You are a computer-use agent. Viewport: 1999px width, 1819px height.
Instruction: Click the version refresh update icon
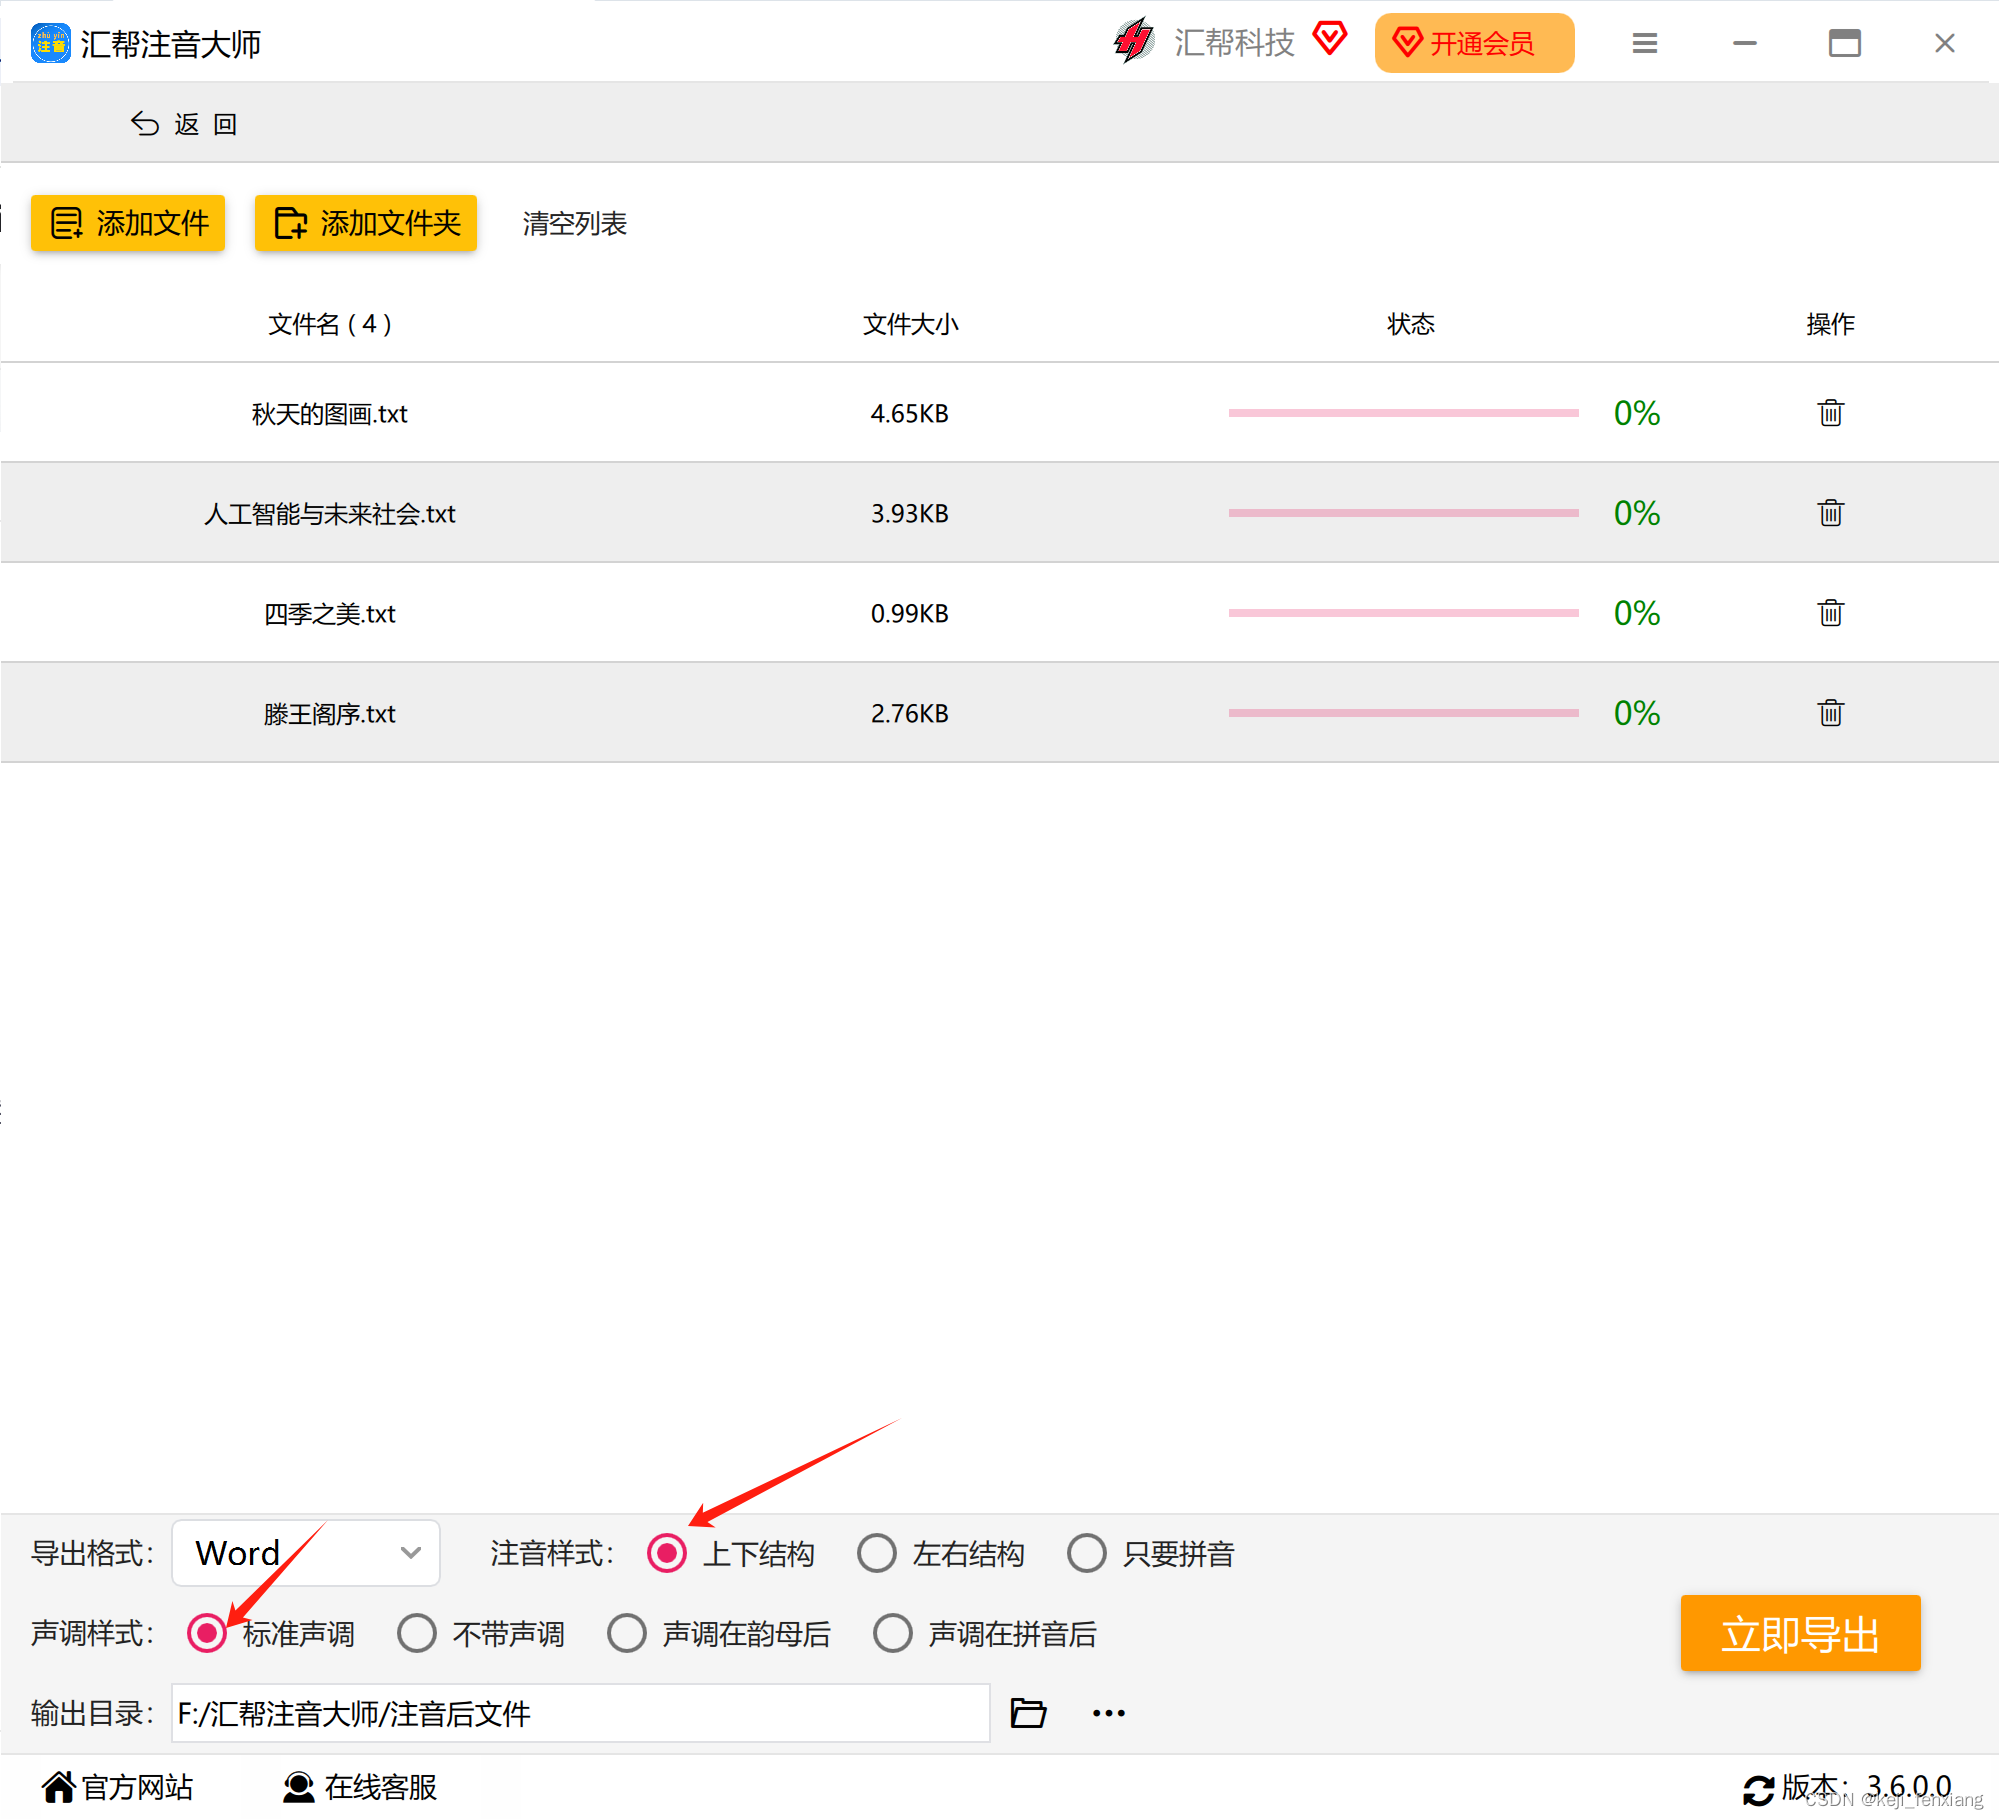(1758, 1788)
